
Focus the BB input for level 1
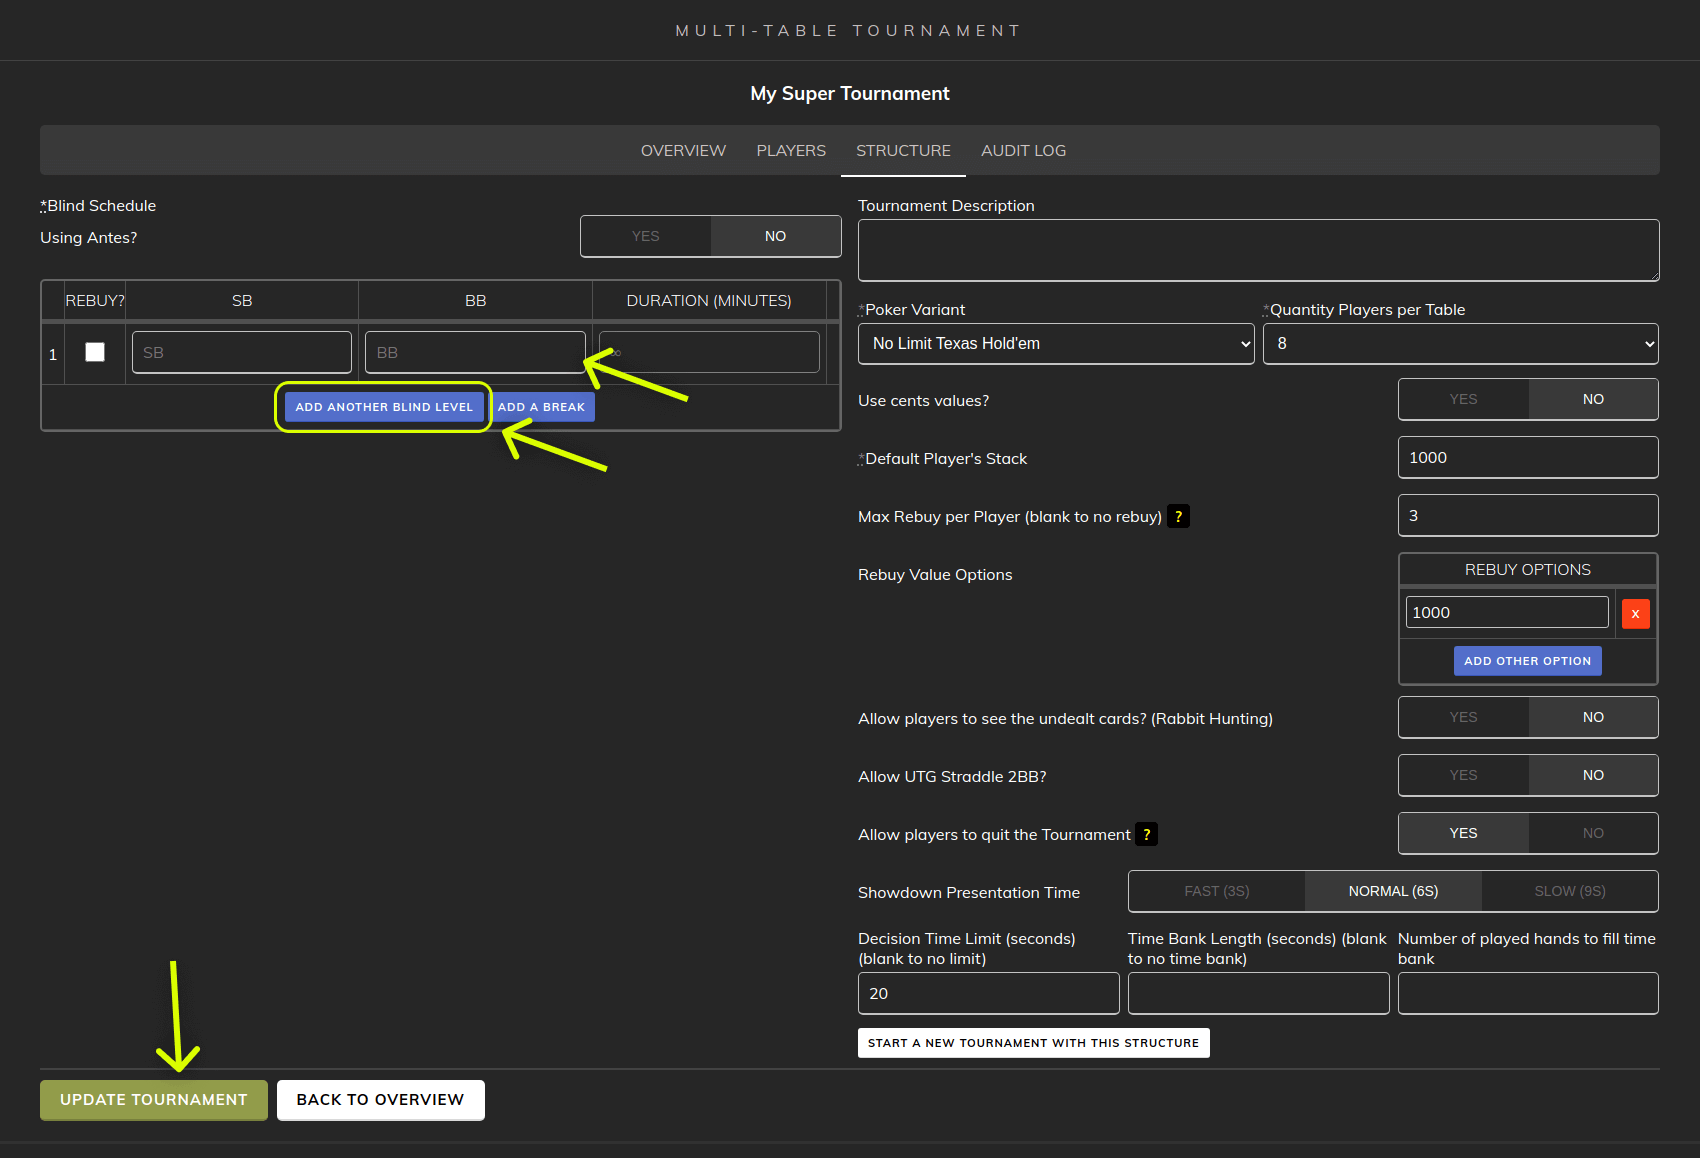tap(475, 352)
